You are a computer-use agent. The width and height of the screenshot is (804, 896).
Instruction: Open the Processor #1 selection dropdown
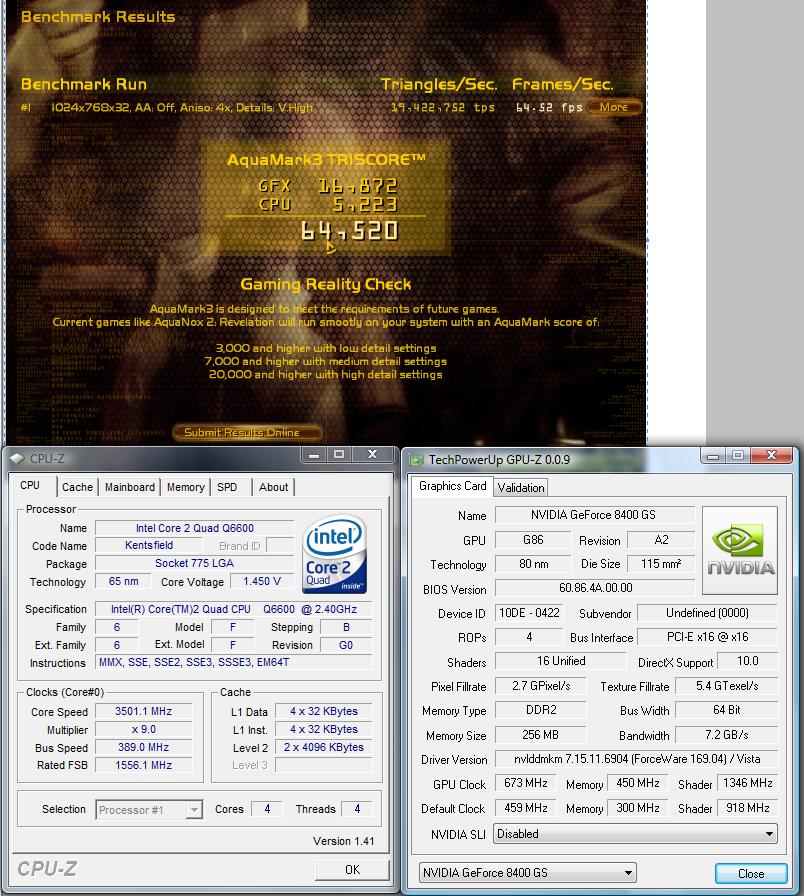tap(149, 810)
